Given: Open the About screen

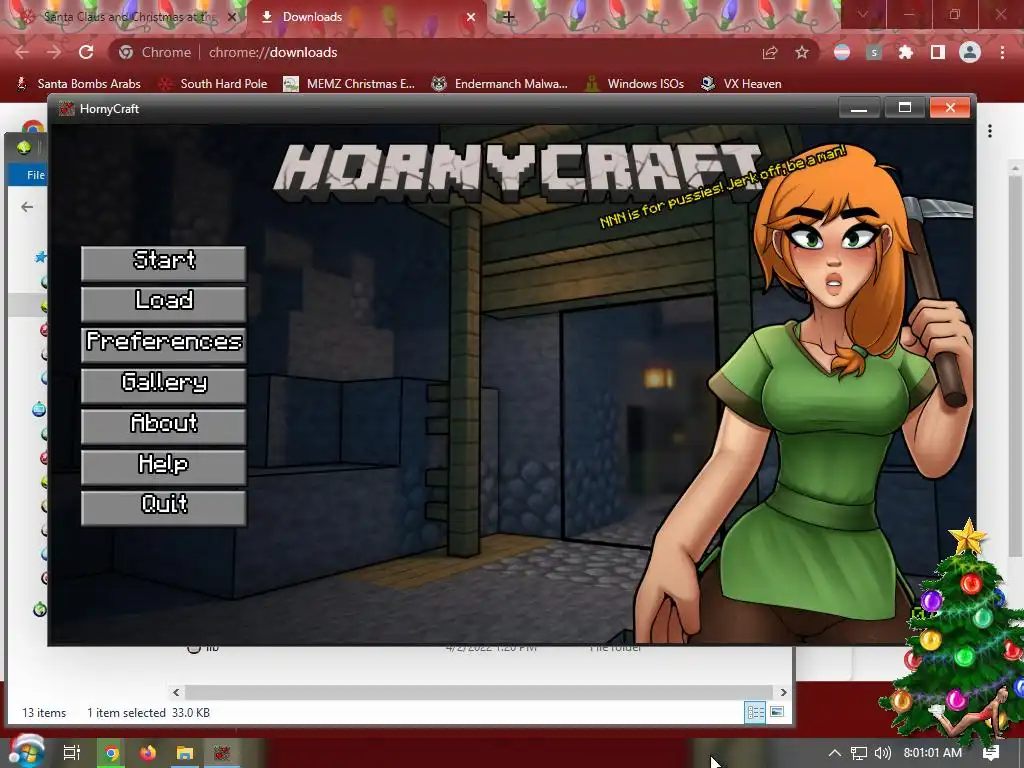Looking at the screenshot, I should [163, 426].
